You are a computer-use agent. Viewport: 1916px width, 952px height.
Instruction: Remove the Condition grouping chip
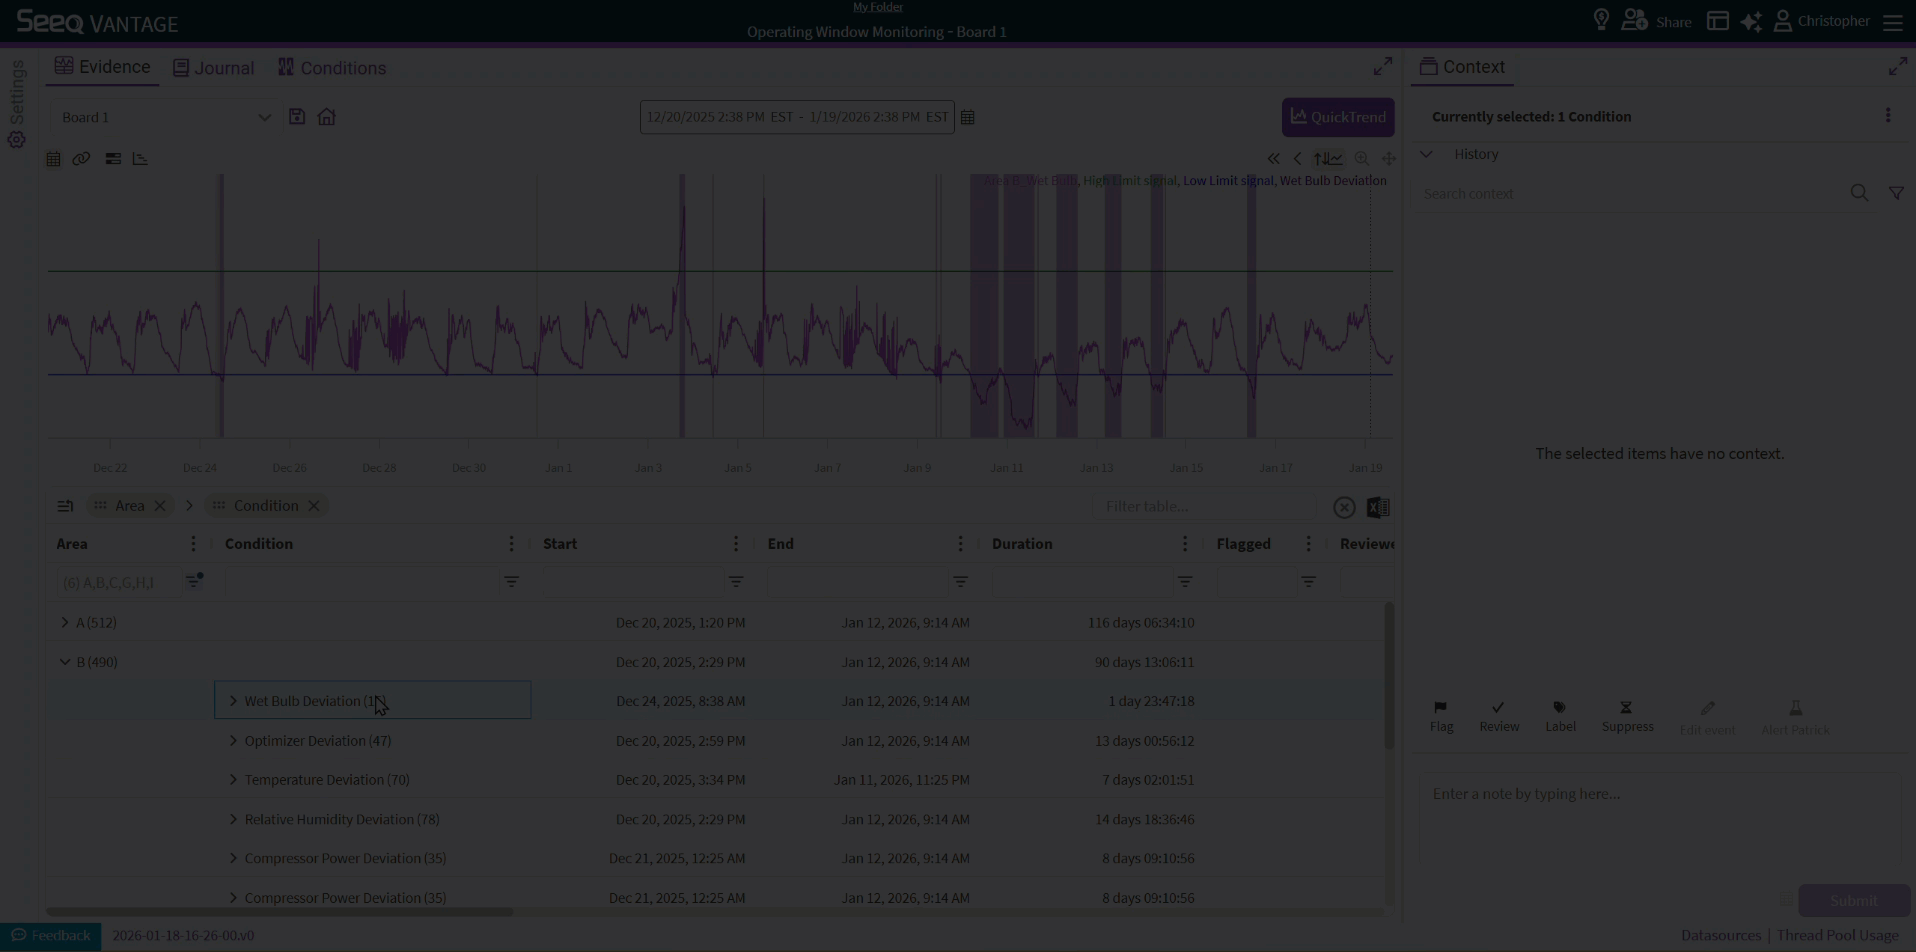(314, 506)
